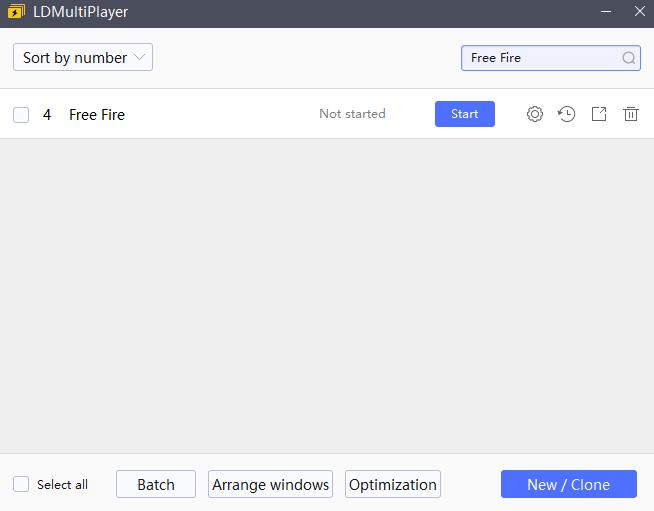Click instance number '4'
Screen dimensions: 654x511
47,115
